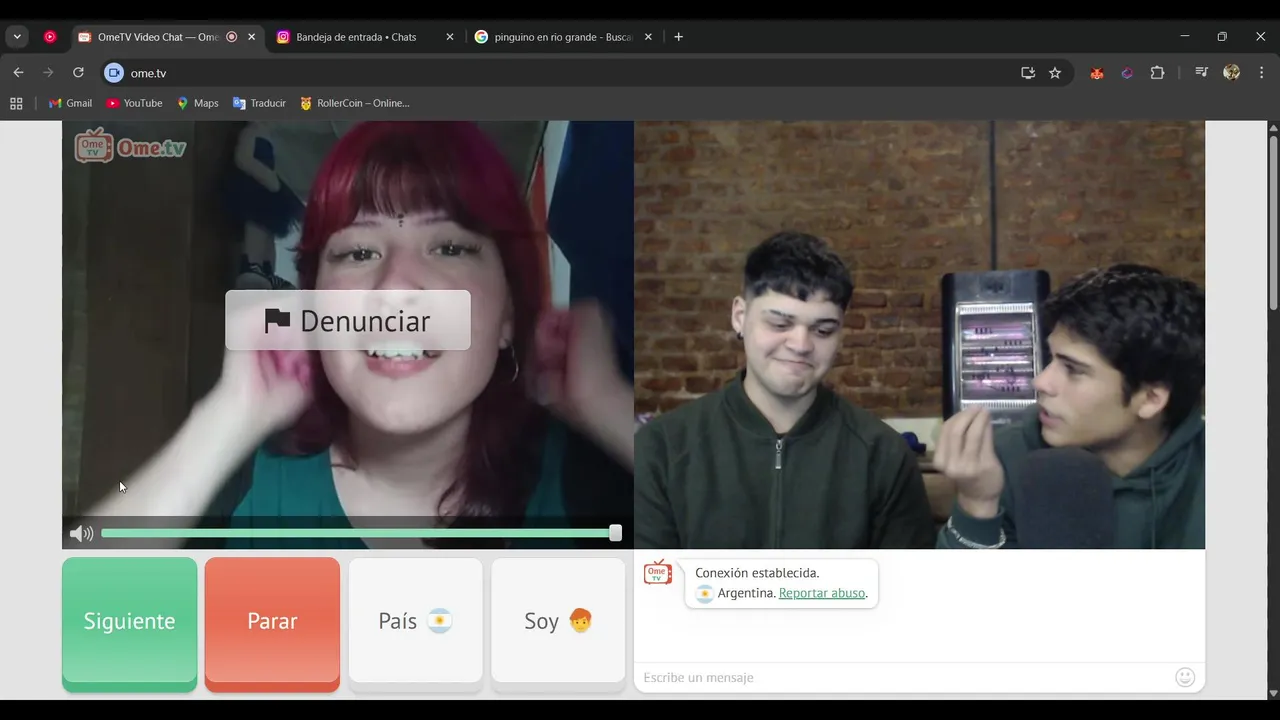
Task: Close the Google search tab
Action: pos(648,37)
